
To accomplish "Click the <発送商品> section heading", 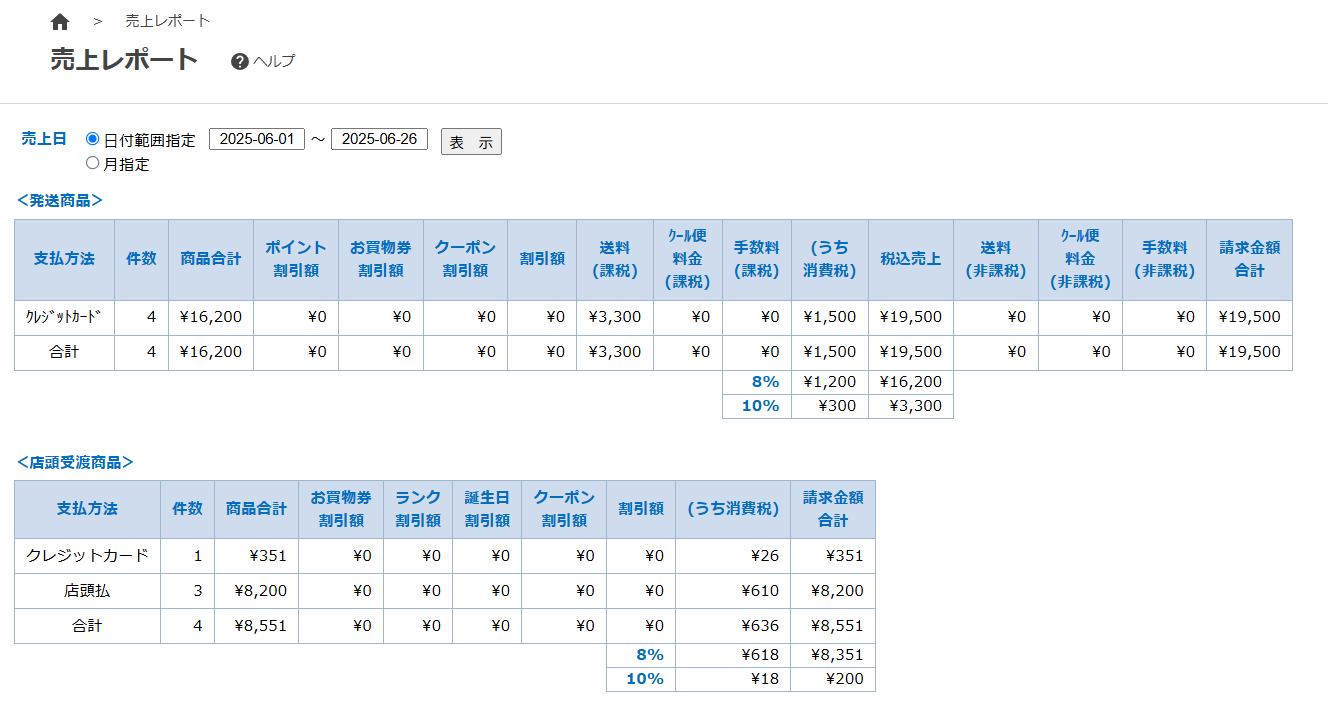I will click(x=60, y=200).
